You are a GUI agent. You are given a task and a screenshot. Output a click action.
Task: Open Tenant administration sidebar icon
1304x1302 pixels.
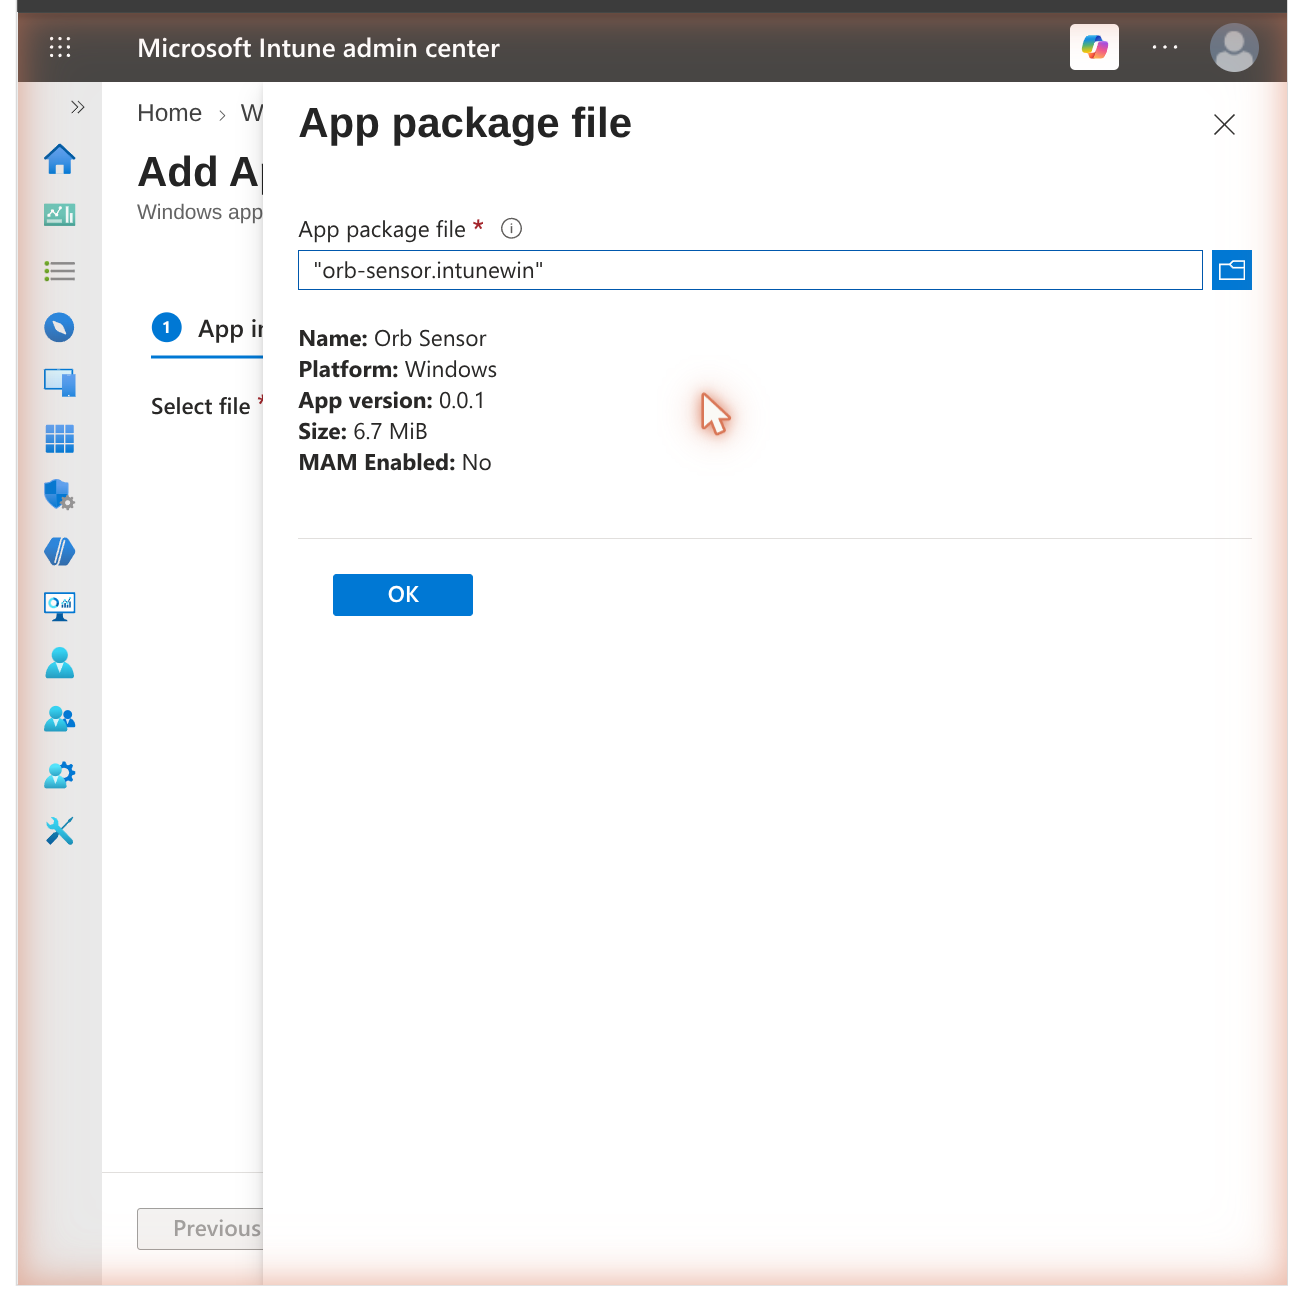[60, 775]
